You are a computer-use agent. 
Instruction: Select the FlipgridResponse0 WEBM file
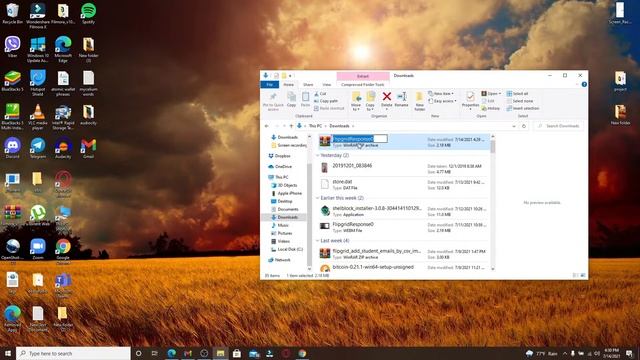click(403, 227)
